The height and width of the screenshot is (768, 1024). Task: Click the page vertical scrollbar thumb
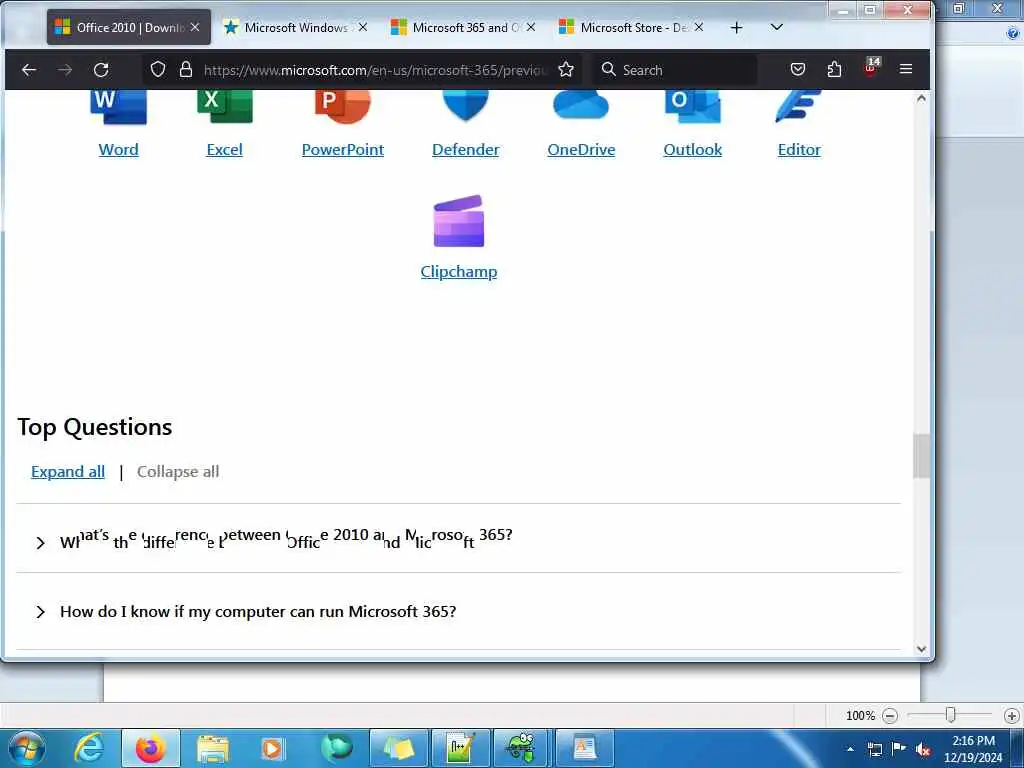point(921,456)
